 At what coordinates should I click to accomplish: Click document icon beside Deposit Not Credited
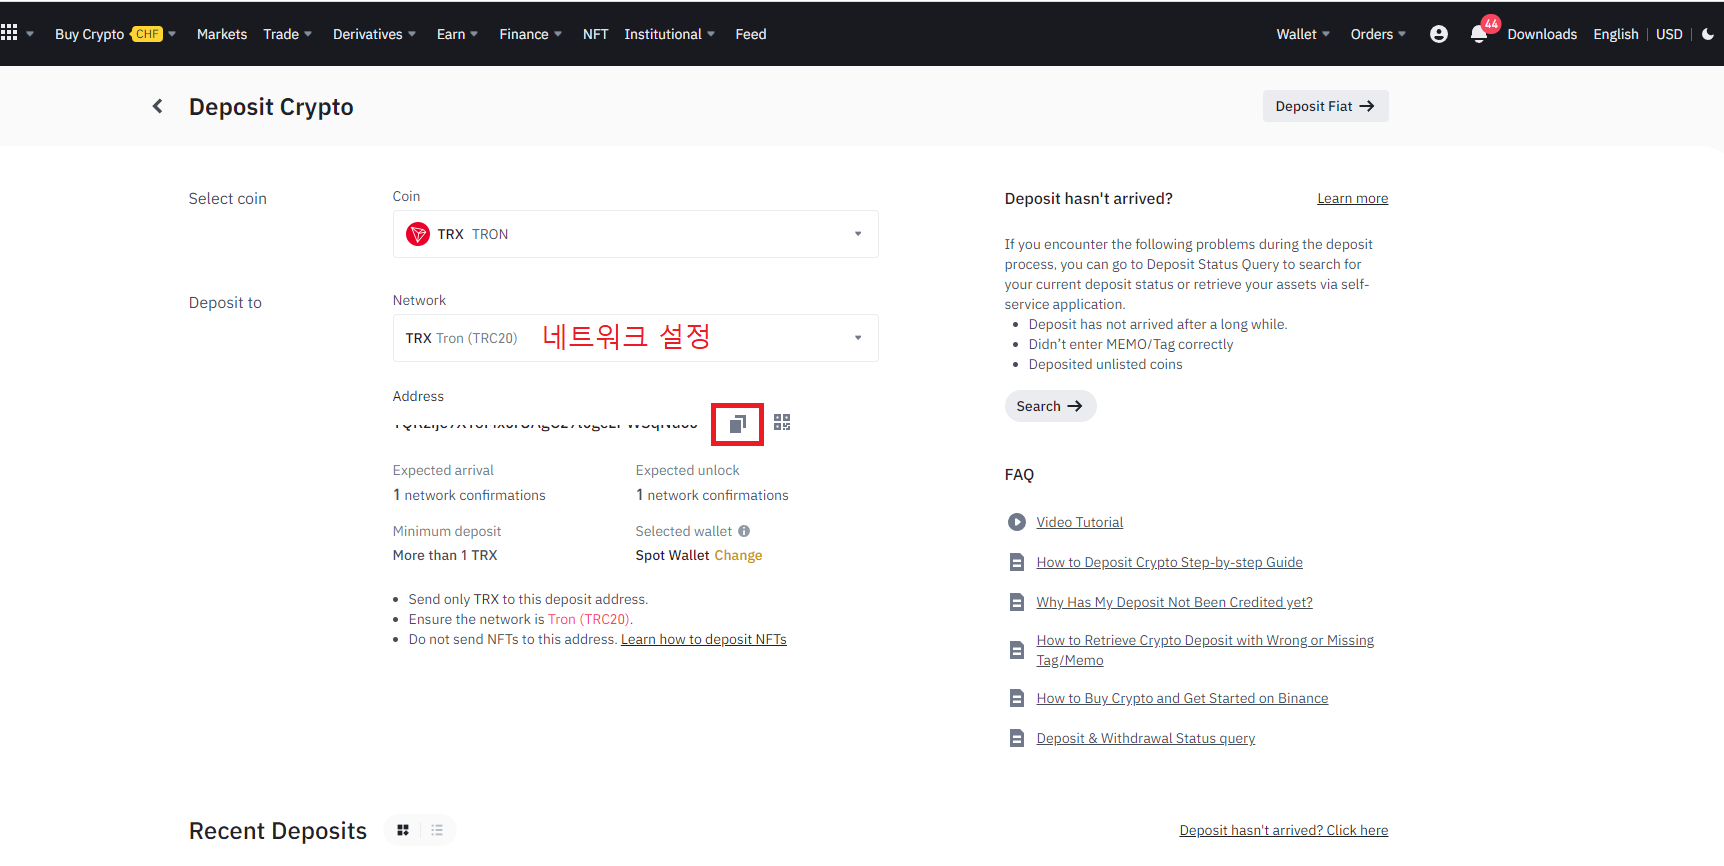(1017, 602)
